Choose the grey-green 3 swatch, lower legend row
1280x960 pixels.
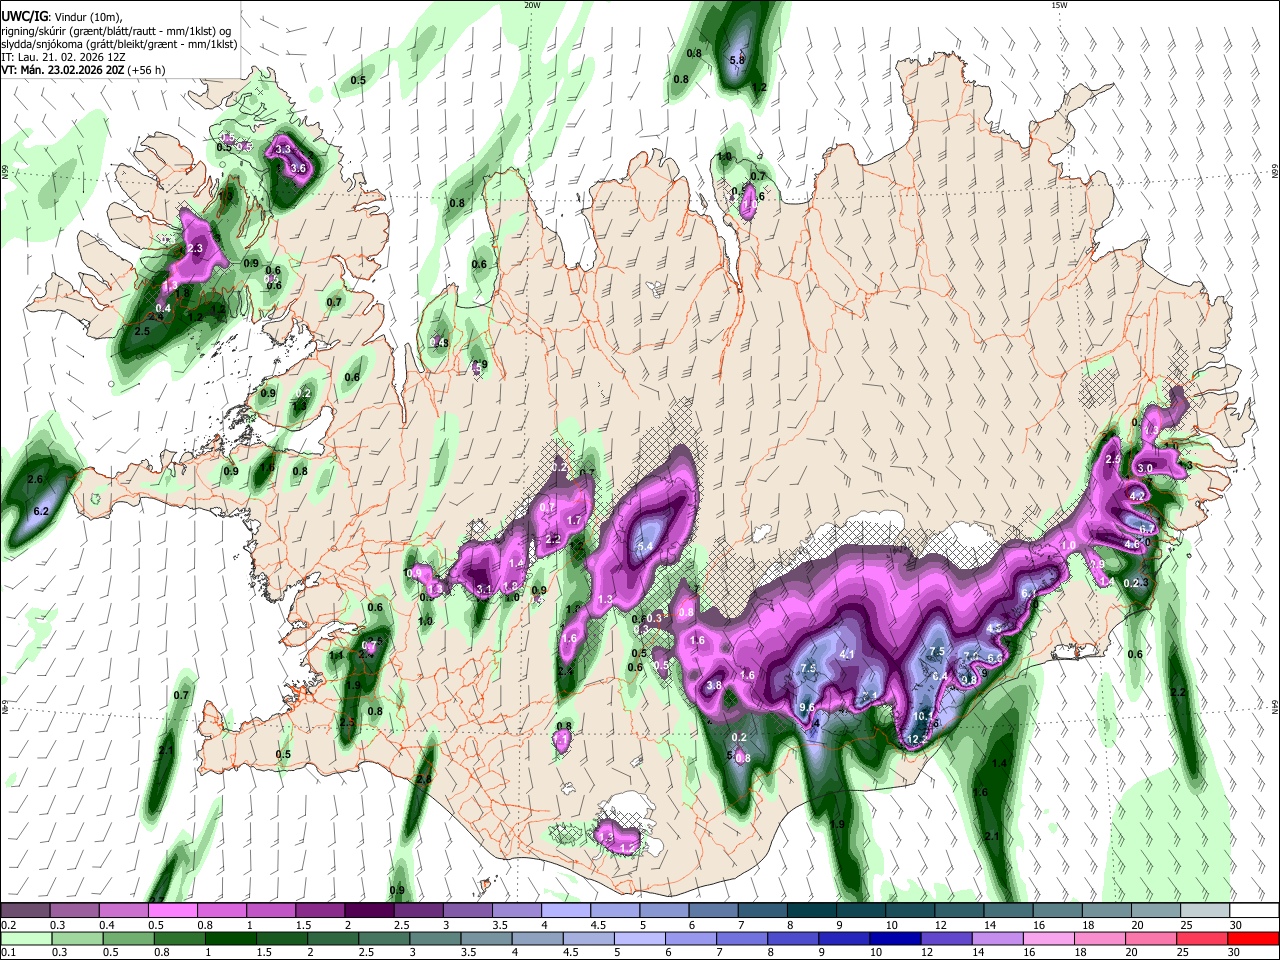(x=435, y=938)
